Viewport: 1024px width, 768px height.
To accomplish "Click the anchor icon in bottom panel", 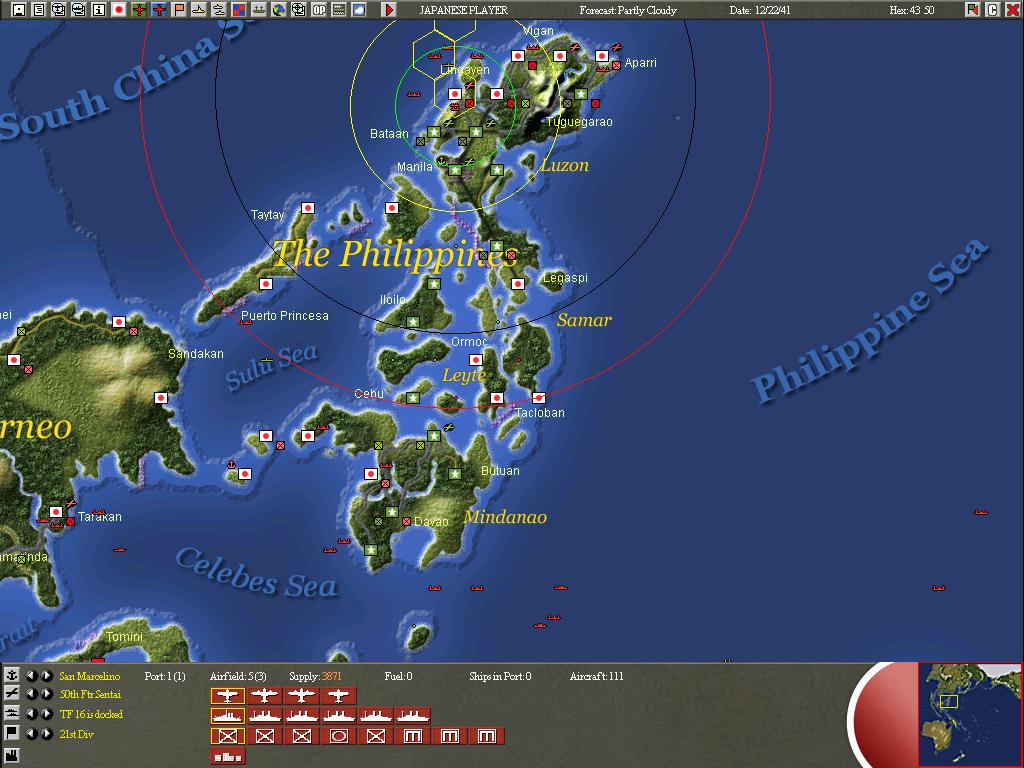I will coord(13,674).
